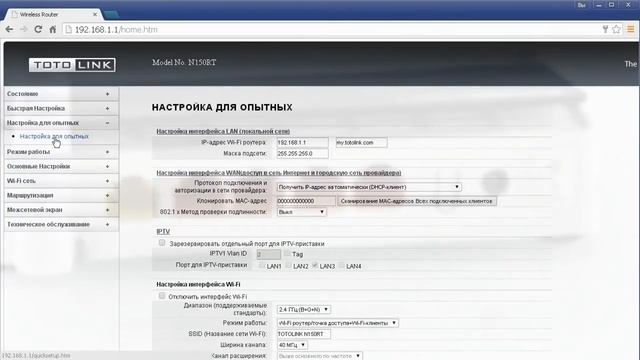
Task: Expand the Межсетевой экран menu section
Action: coord(61,210)
